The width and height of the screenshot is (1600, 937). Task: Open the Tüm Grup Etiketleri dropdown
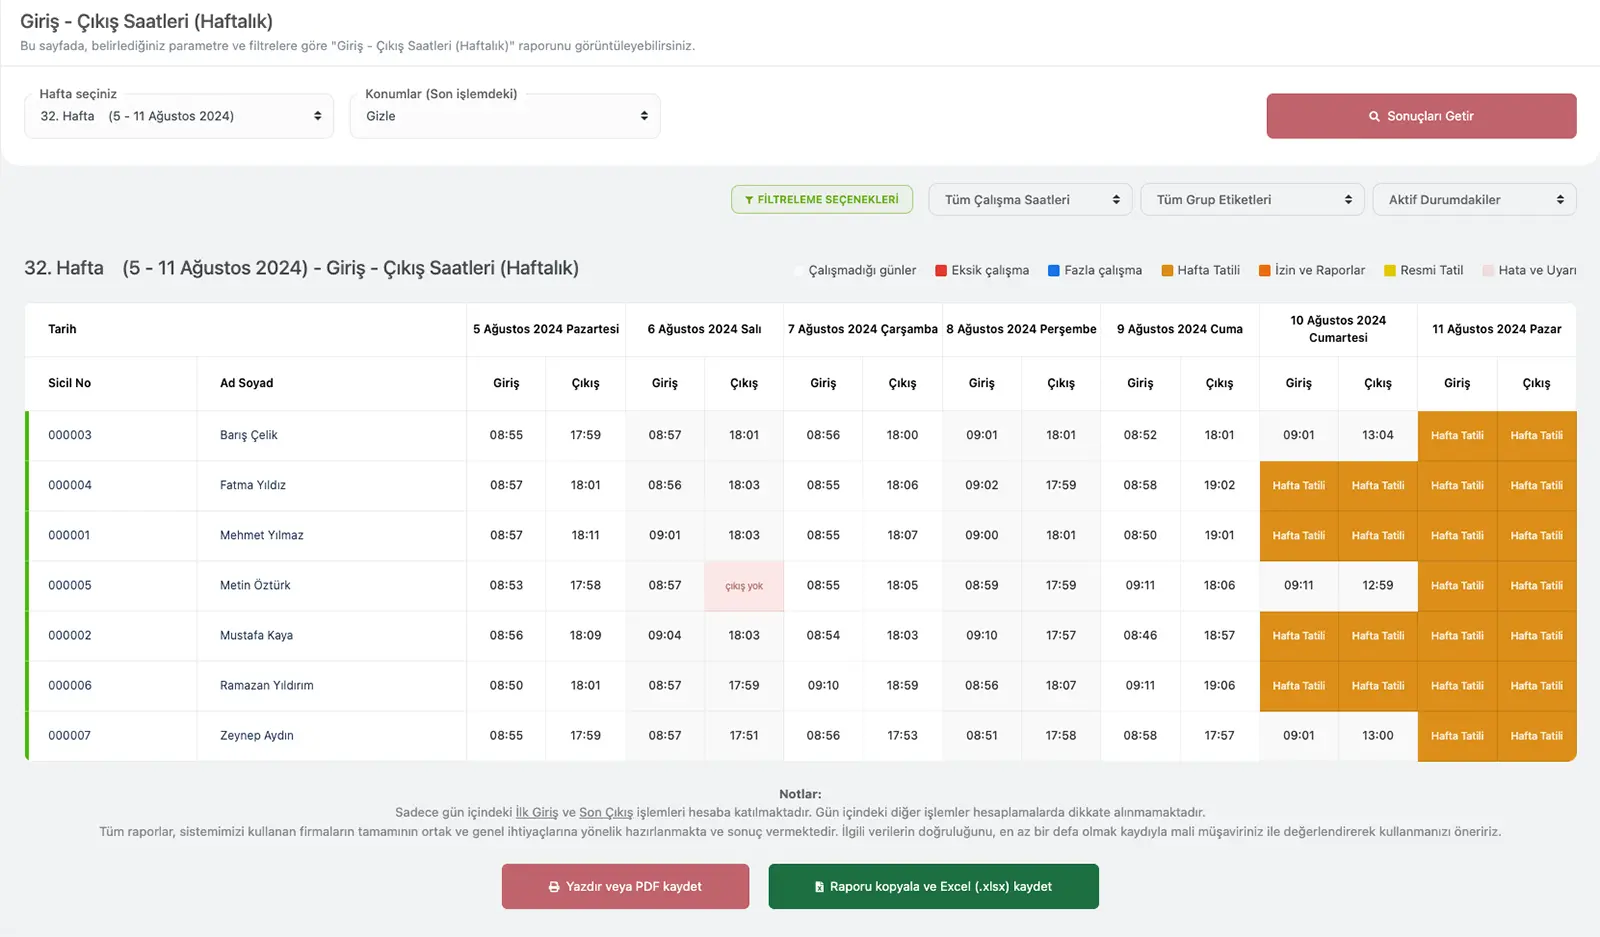point(1252,200)
